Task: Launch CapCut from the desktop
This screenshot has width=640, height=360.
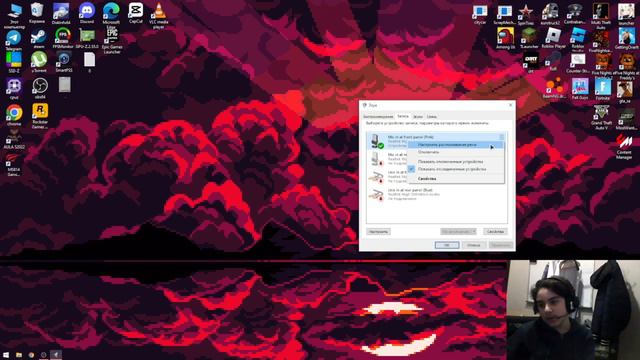Action: point(136,13)
